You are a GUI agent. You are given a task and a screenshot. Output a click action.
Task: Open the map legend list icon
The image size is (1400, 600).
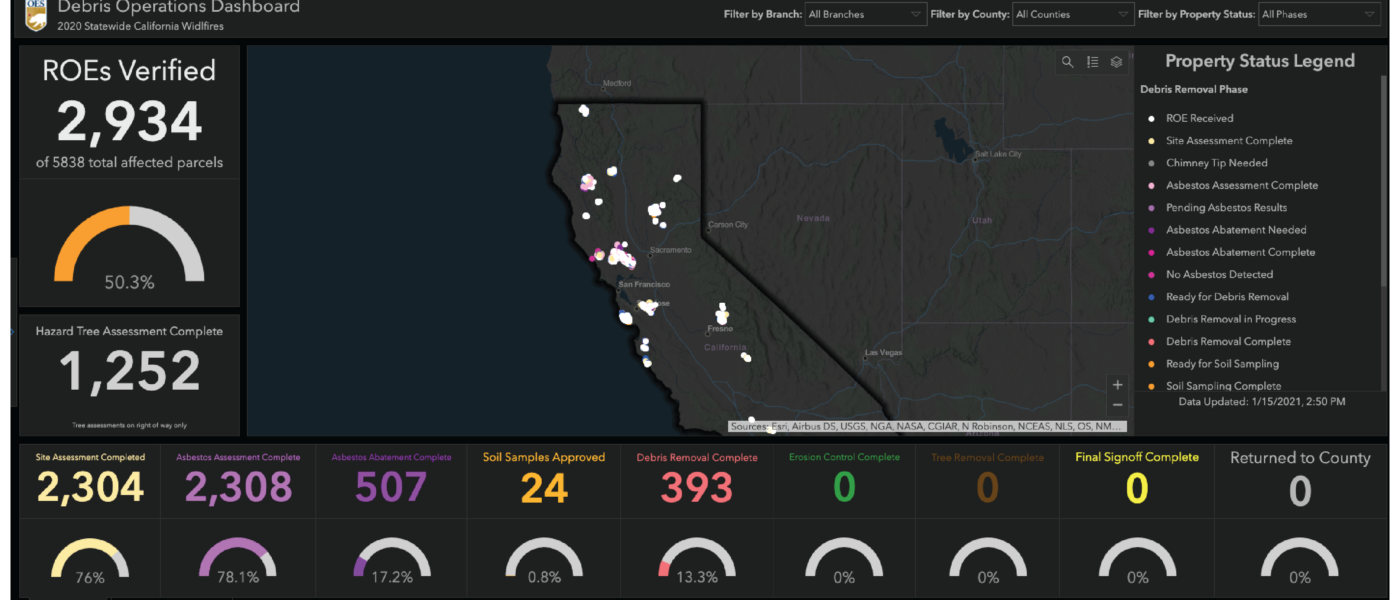[1092, 62]
